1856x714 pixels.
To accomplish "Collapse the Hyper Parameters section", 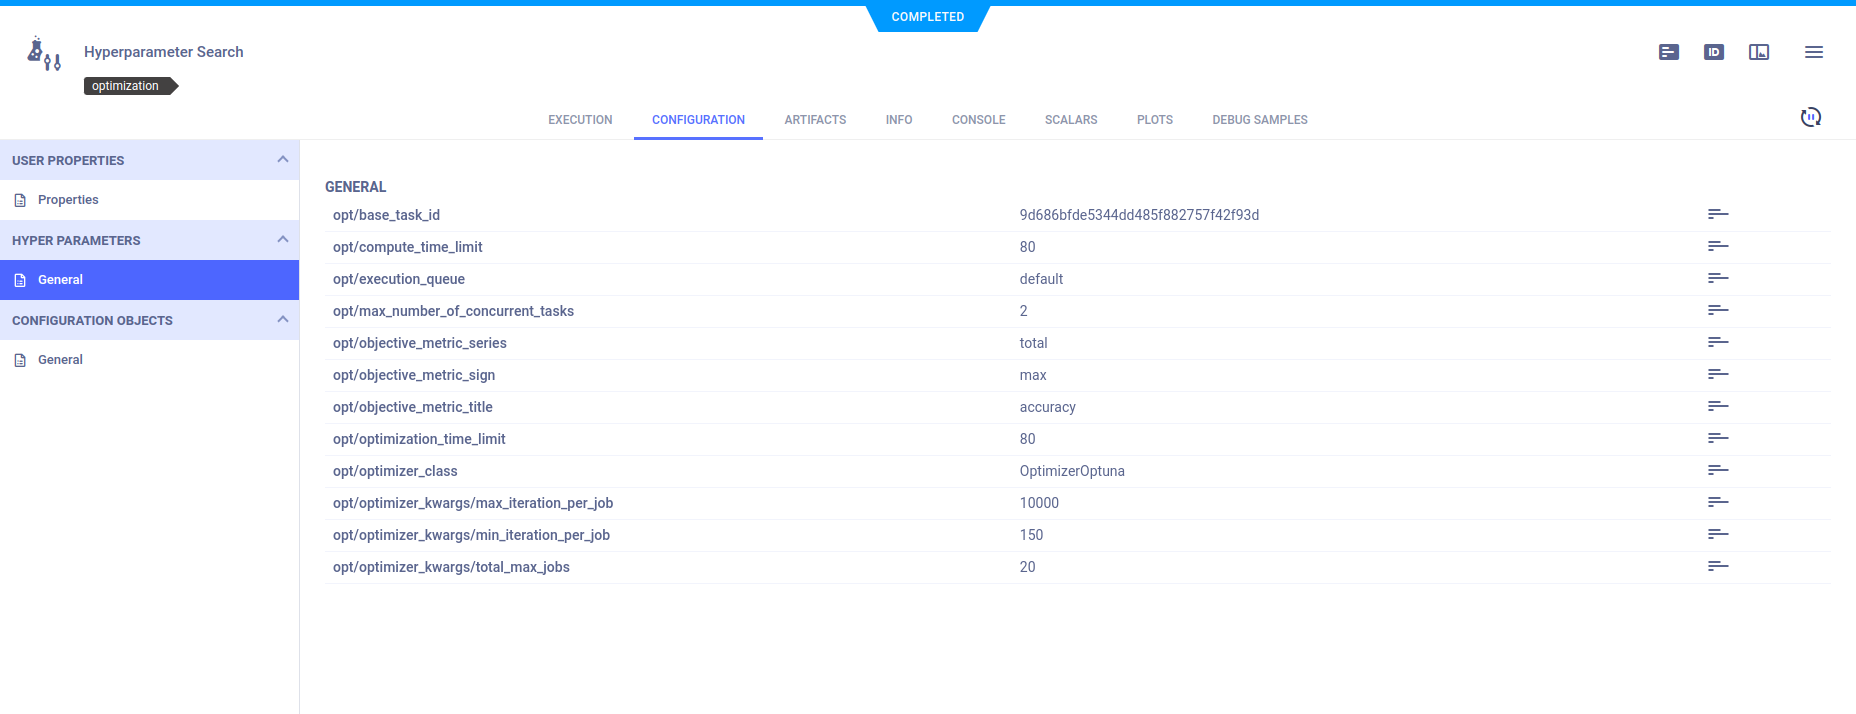I will click(282, 240).
